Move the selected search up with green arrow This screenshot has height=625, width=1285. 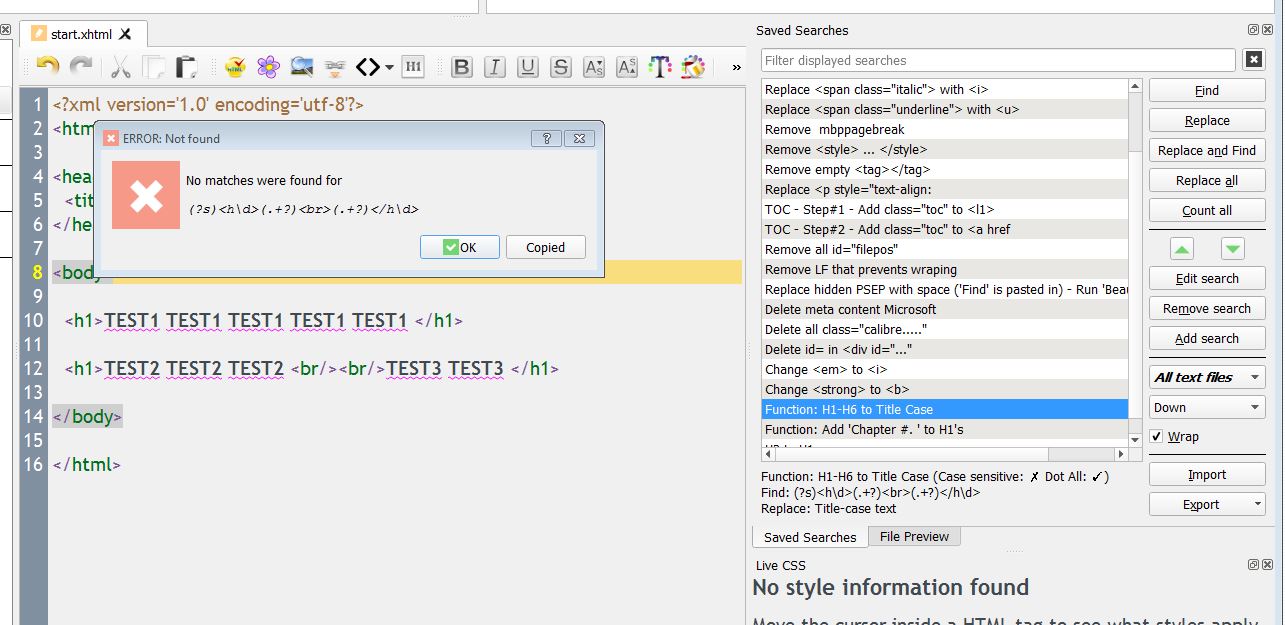tap(1181, 248)
